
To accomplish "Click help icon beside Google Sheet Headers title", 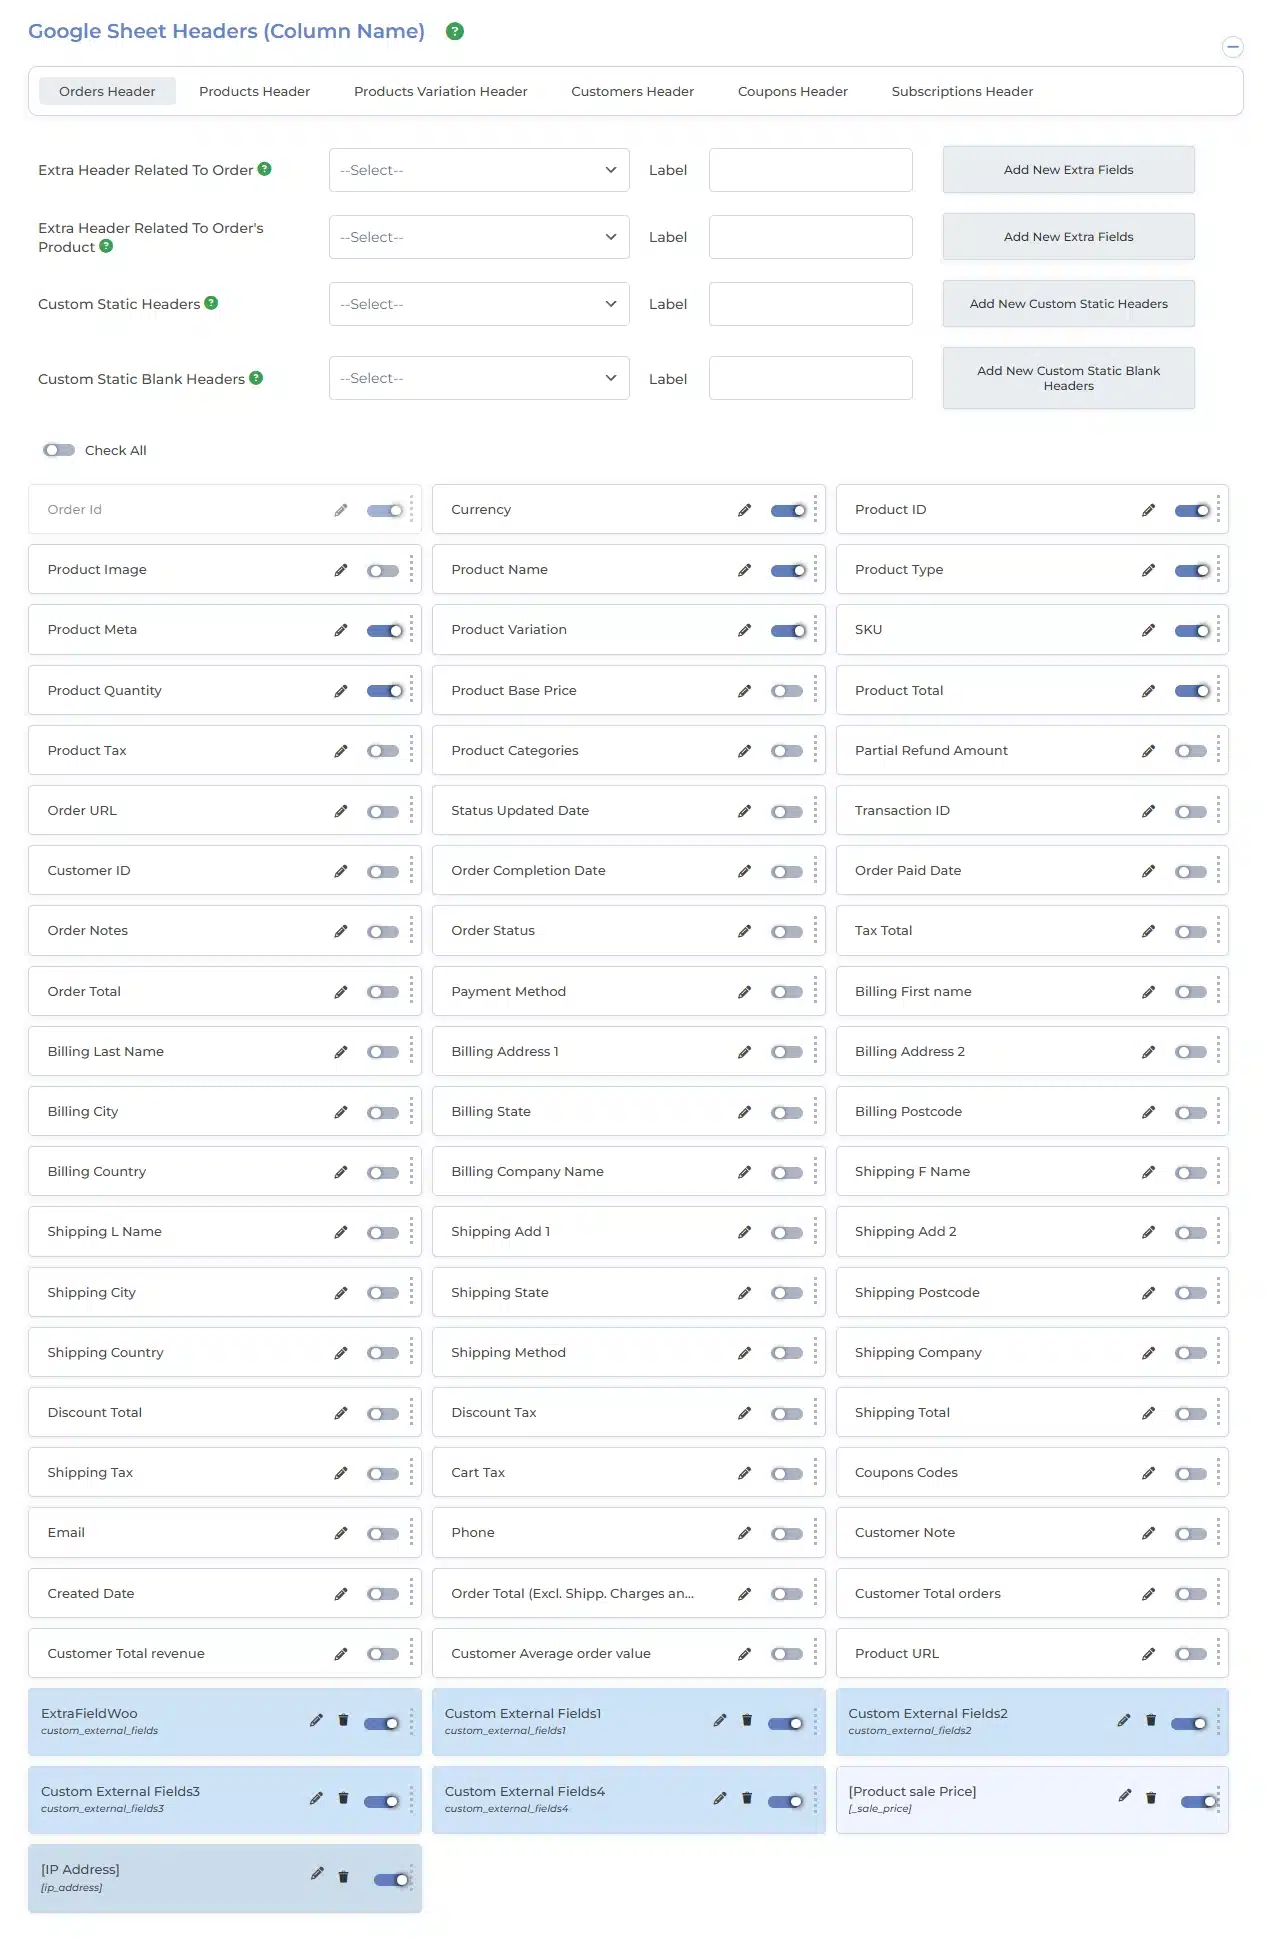I will pyautogui.click(x=455, y=31).
